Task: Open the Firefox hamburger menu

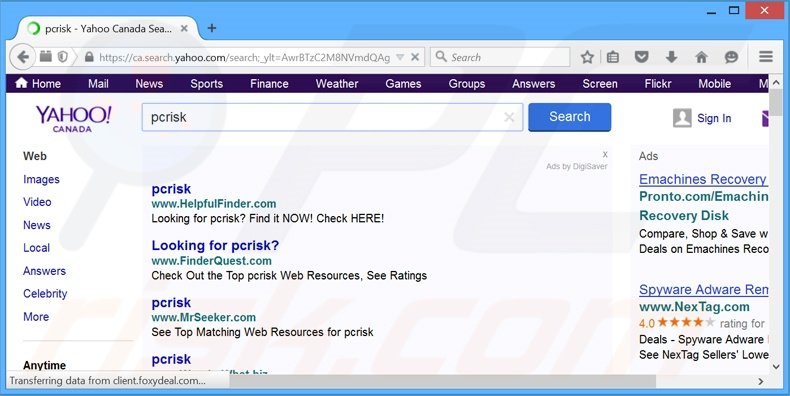Action: pyautogui.click(x=766, y=56)
